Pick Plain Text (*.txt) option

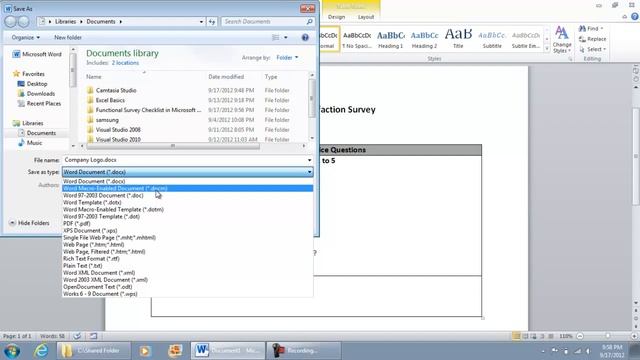tap(187, 266)
